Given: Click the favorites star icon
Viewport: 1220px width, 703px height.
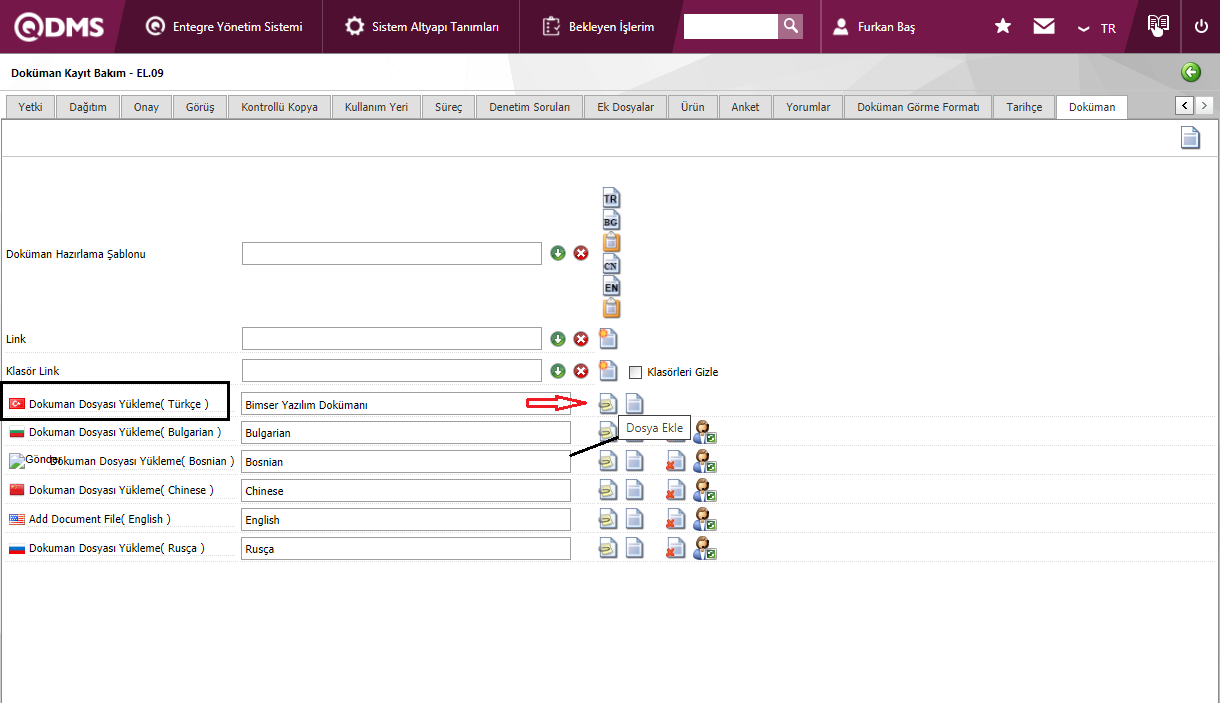Looking at the screenshot, I should 1003,27.
